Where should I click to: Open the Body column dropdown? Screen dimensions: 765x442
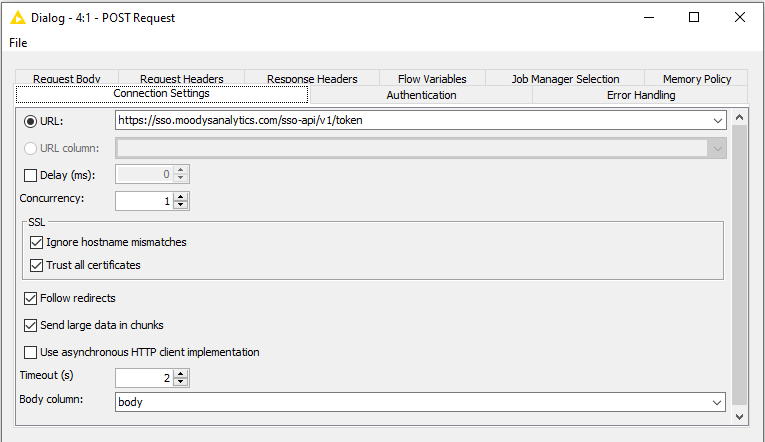[x=717, y=402]
